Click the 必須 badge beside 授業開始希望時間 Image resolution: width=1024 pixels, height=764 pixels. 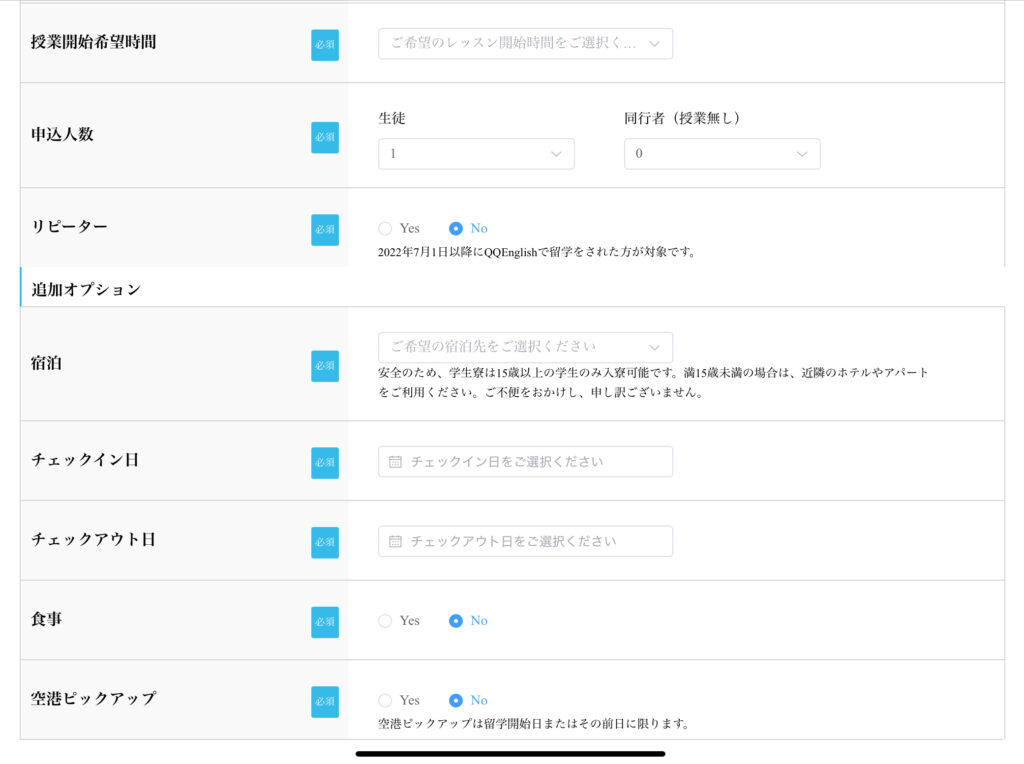point(325,45)
